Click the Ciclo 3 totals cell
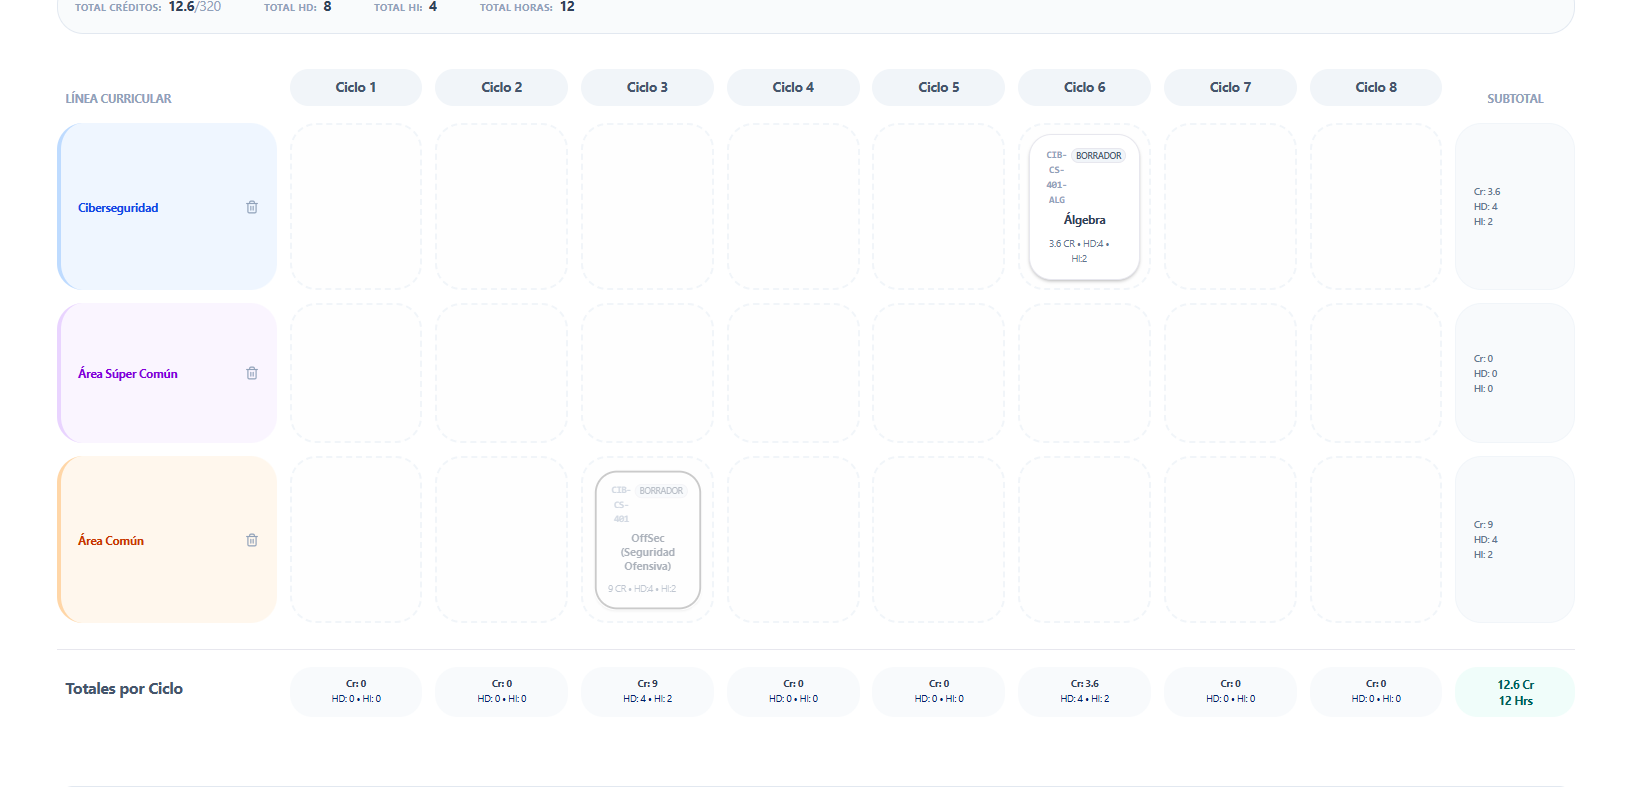The height and width of the screenshot is (787, 1632). (647, 692)
